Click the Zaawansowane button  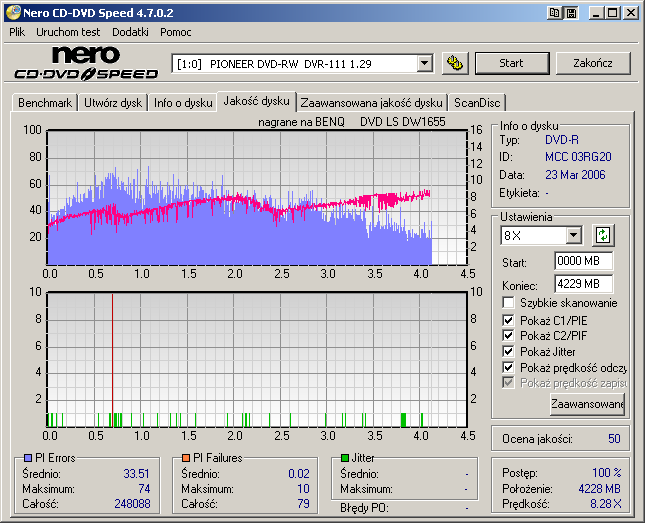(x=587, y=404)
